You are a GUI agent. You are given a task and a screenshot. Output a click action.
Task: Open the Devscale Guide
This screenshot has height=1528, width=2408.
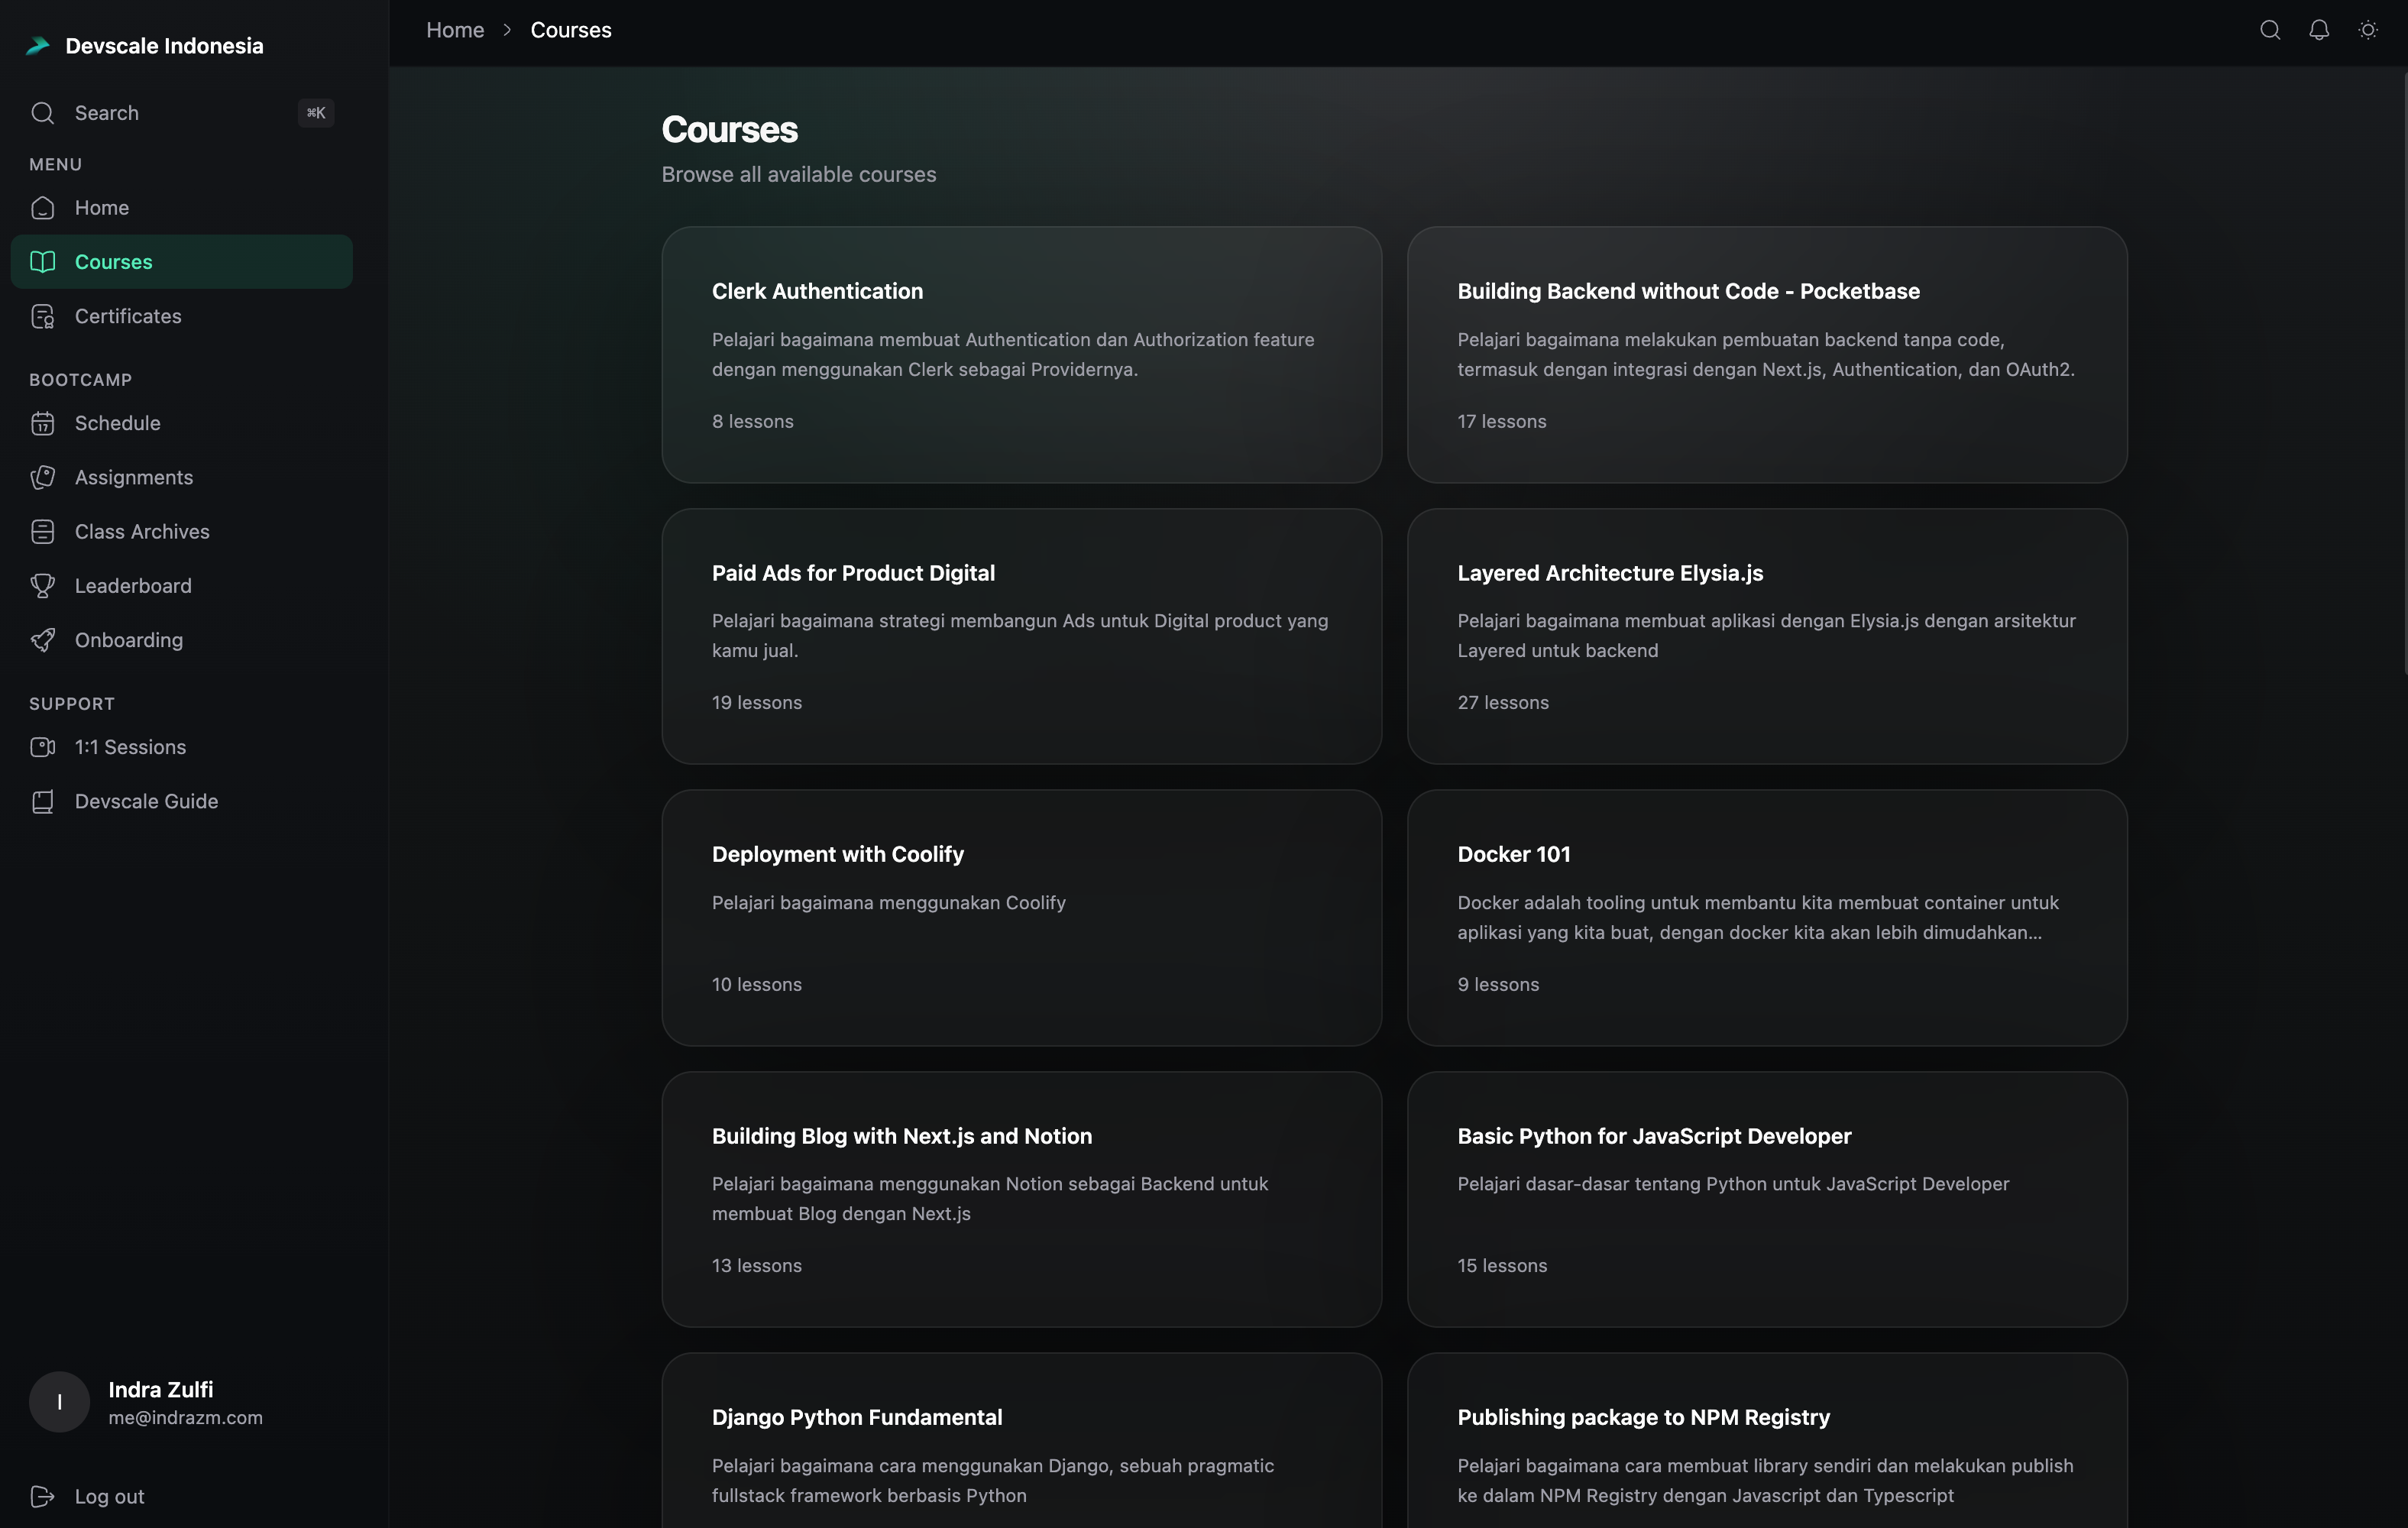point(146,801)
